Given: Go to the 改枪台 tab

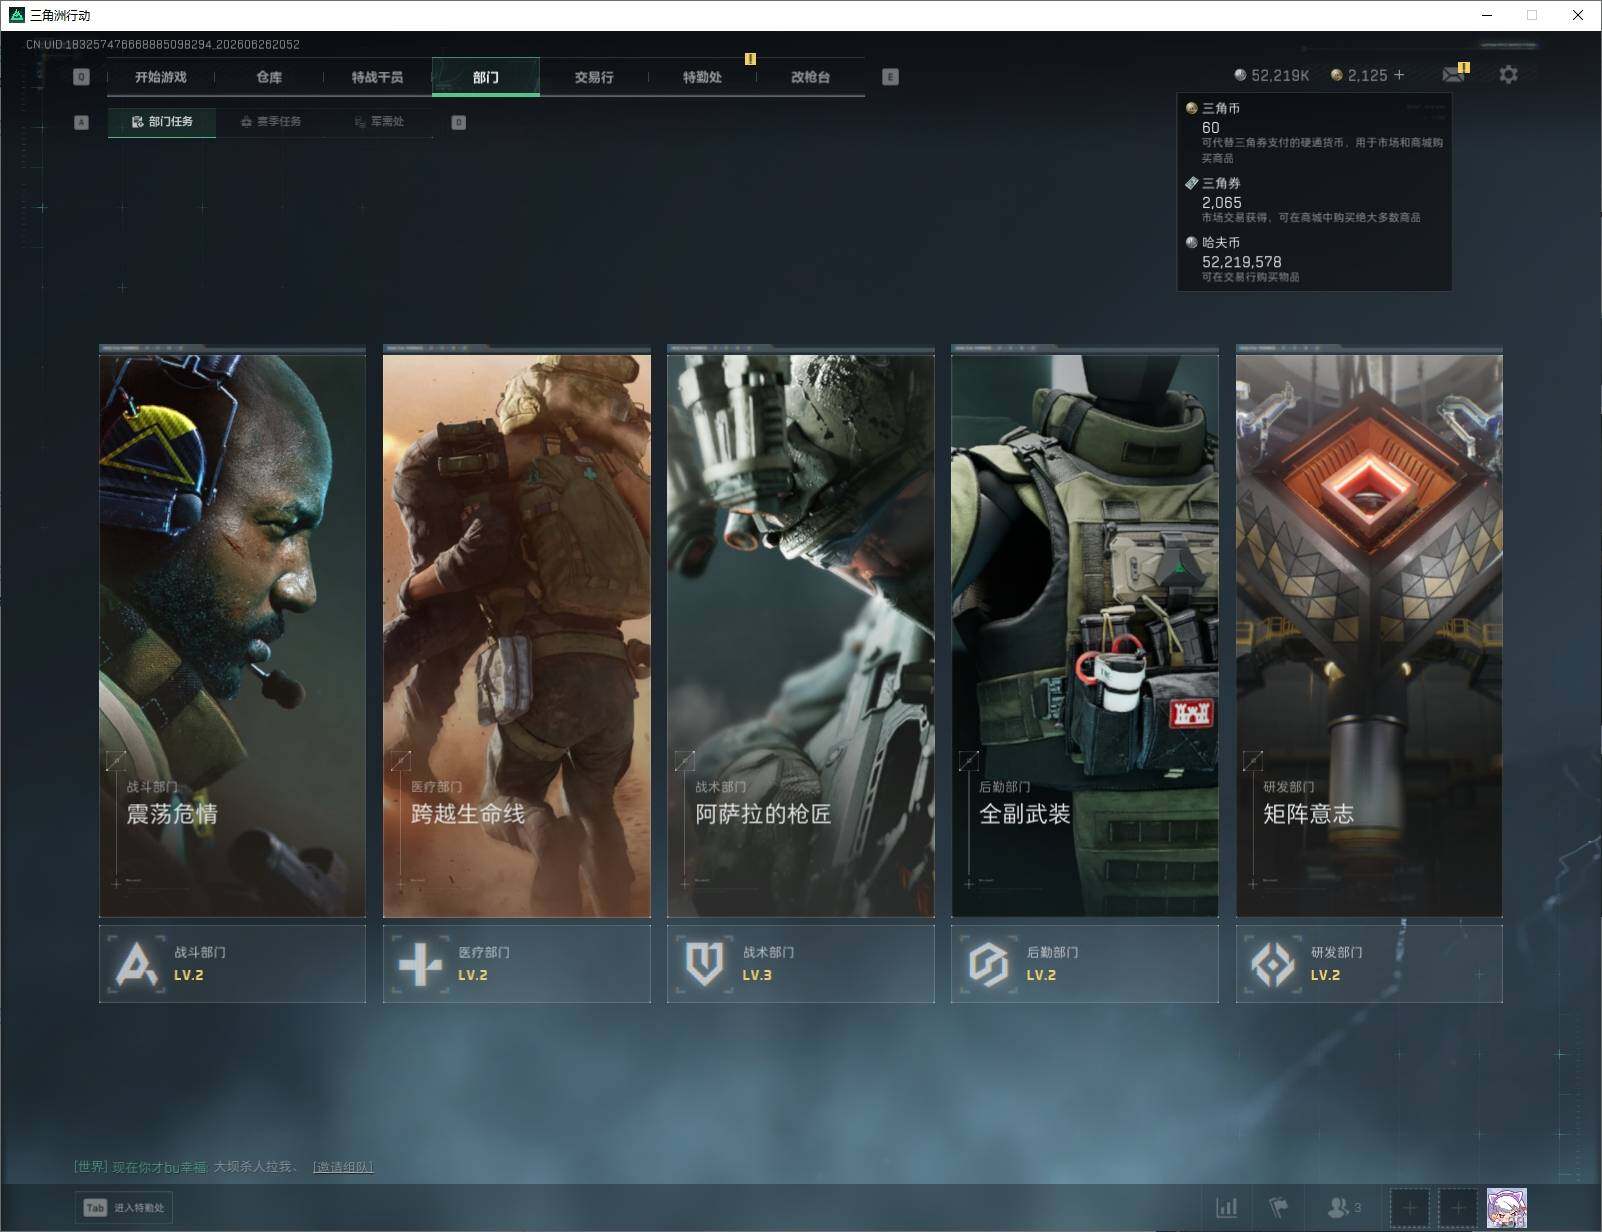Looking at the screenshot, I should (x=810, y=77).
